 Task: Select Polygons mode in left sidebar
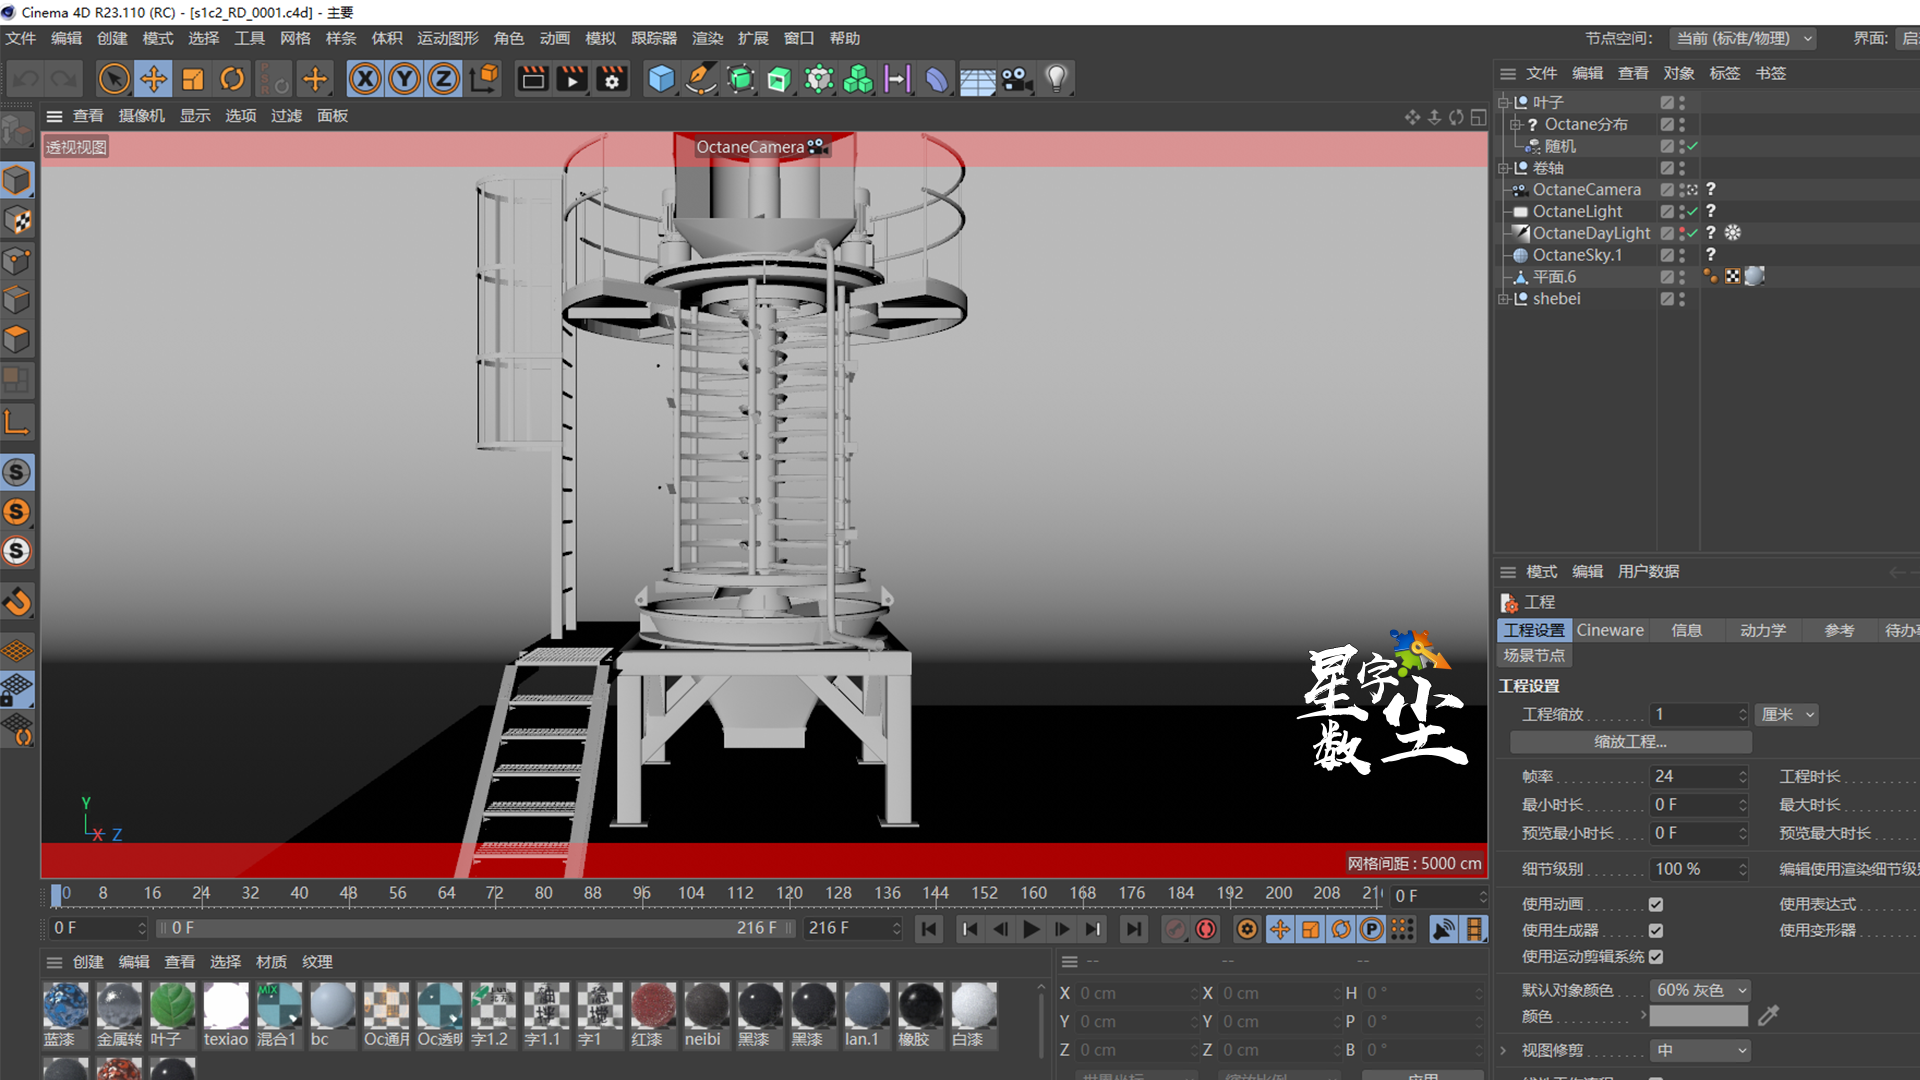pyautogui.click(x=17, y=340)
